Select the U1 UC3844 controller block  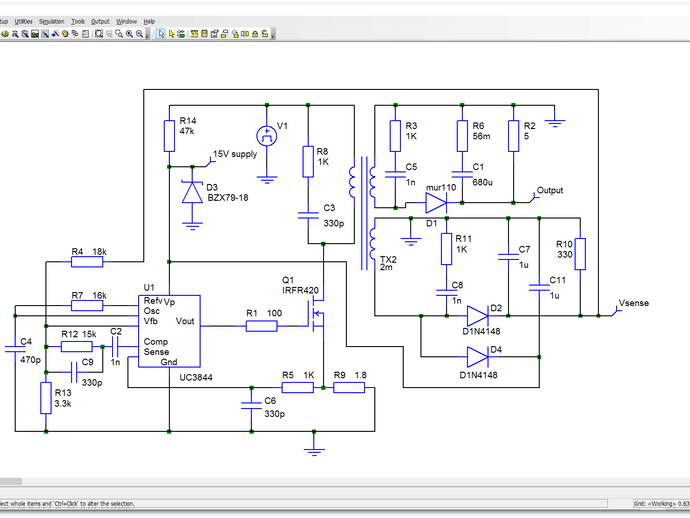[x=169, y=331]
